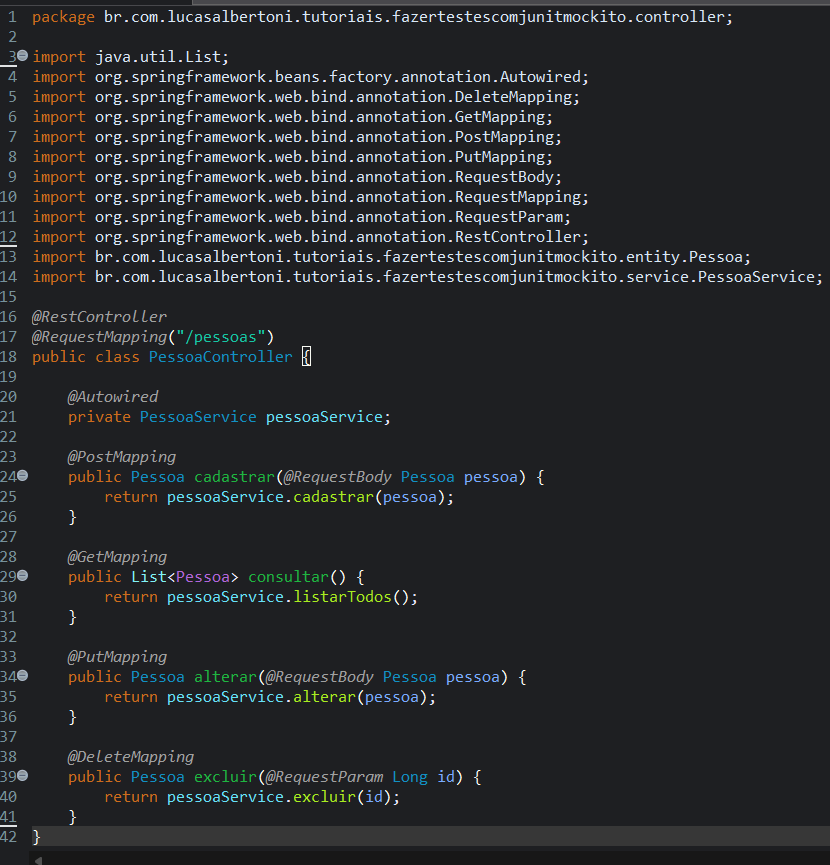Click the @PostMapping annotation

121,457
